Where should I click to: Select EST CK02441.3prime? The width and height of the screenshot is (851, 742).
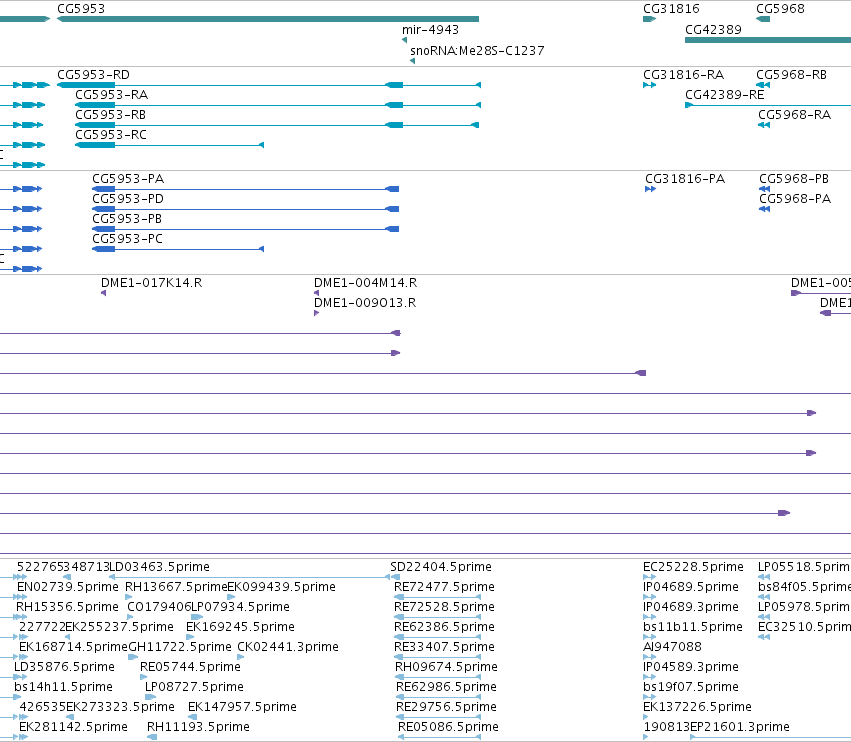(288, 647)
